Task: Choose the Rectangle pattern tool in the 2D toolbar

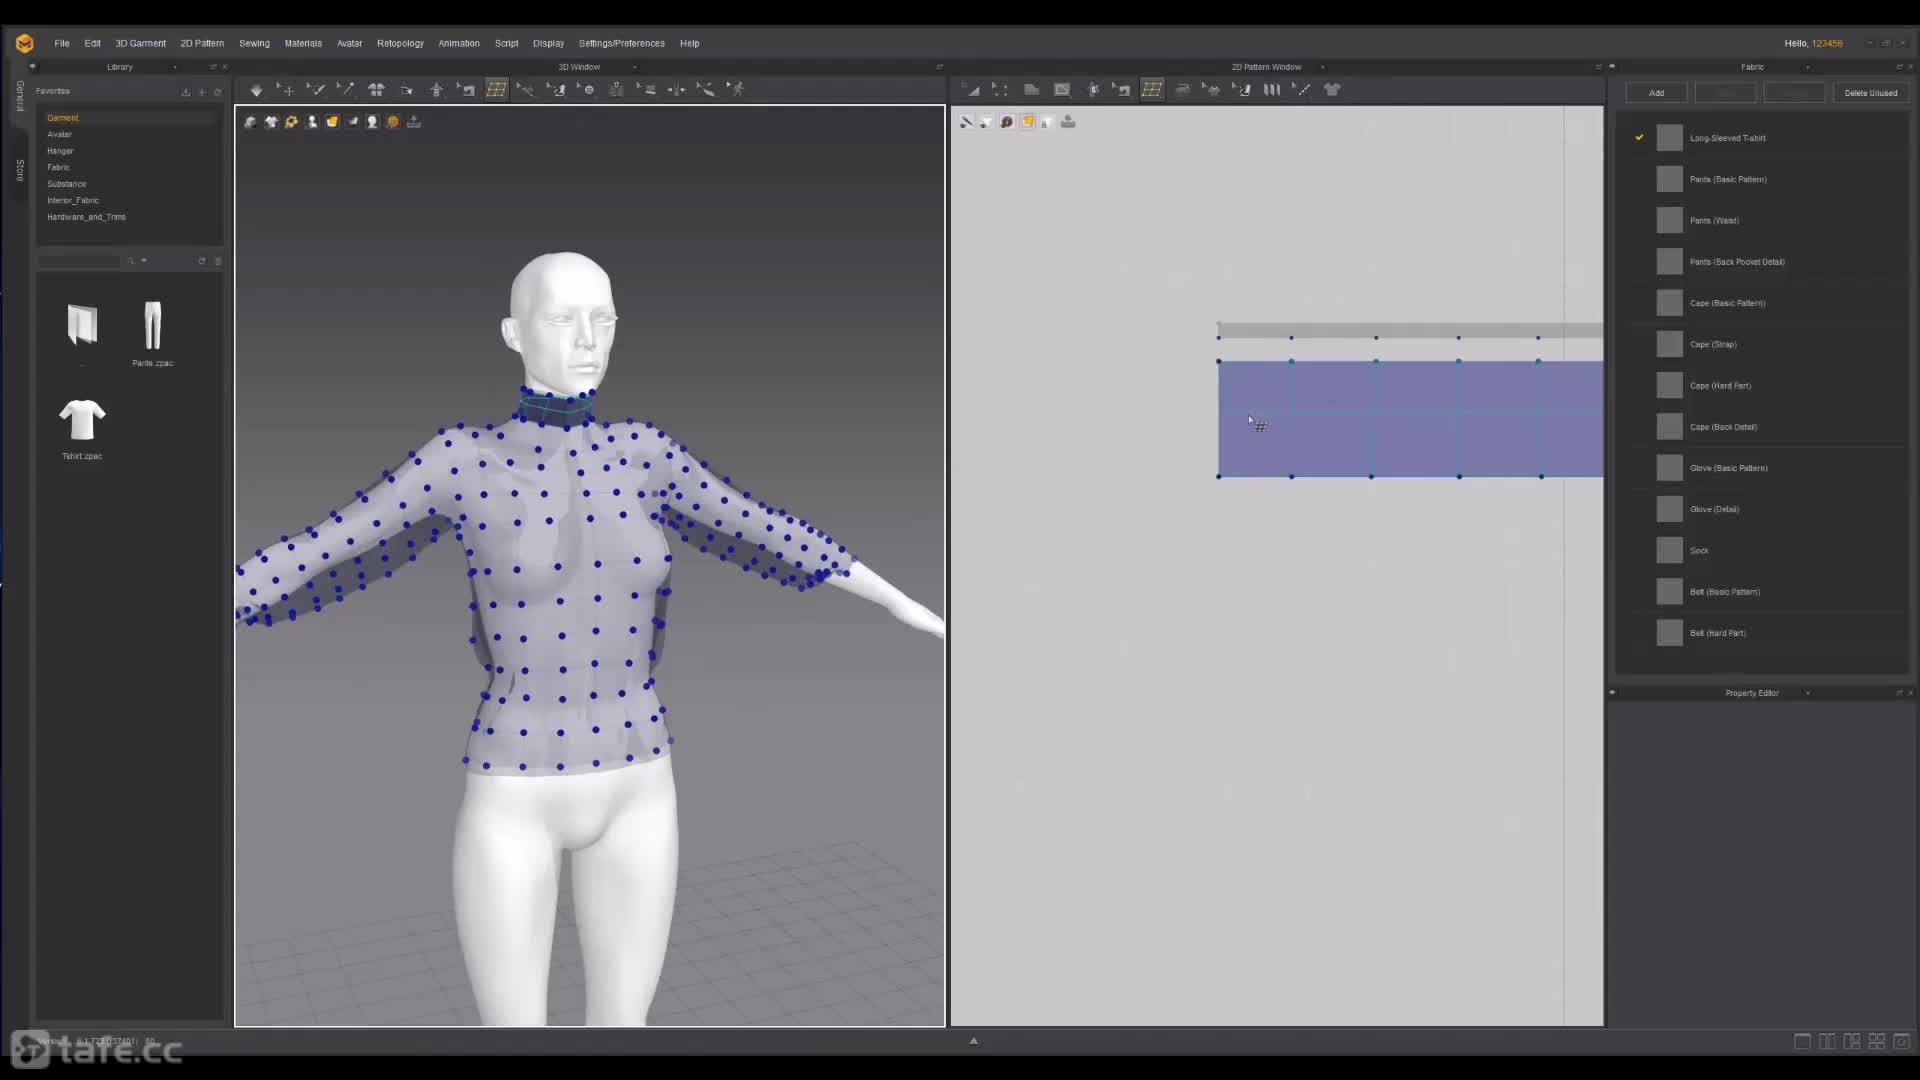Action: [1062, 90]
